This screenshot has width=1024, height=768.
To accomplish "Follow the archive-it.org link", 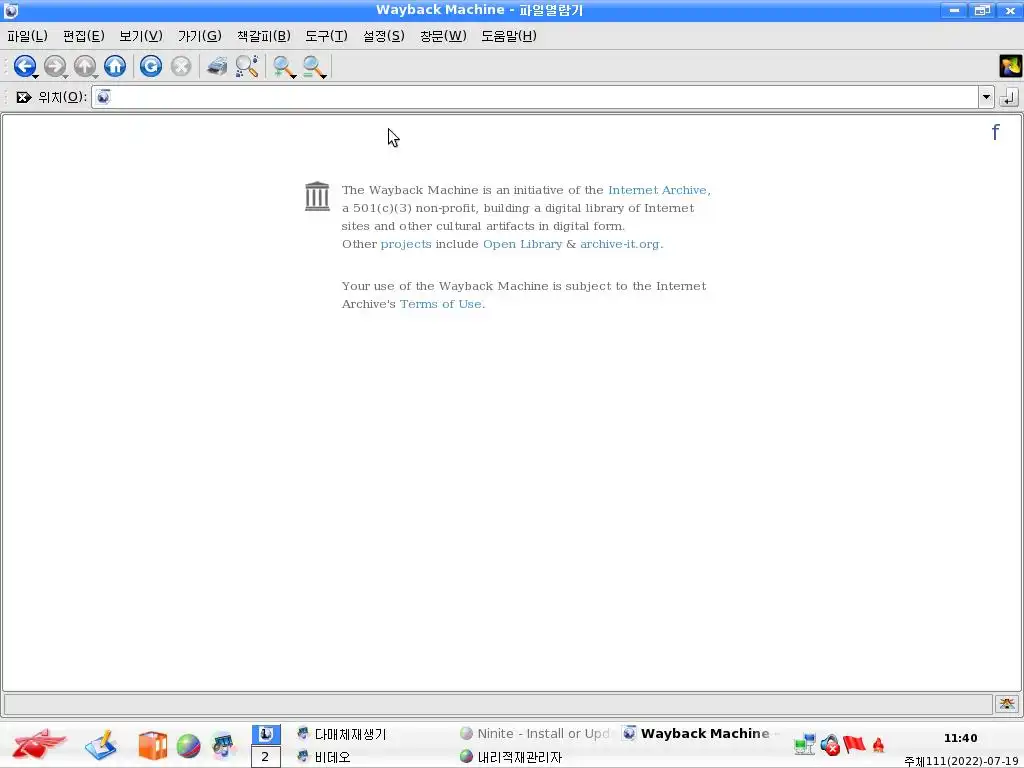I will (620, 244).
